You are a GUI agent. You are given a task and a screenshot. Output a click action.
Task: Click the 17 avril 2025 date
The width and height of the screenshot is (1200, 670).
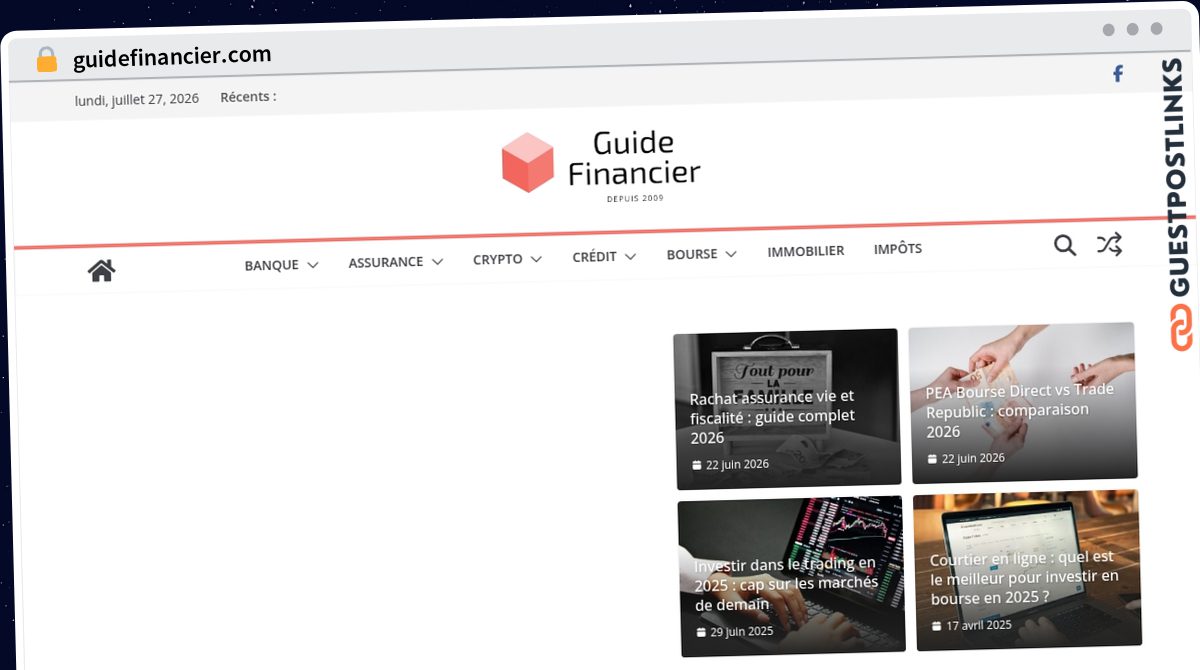(x=979, y=625)
